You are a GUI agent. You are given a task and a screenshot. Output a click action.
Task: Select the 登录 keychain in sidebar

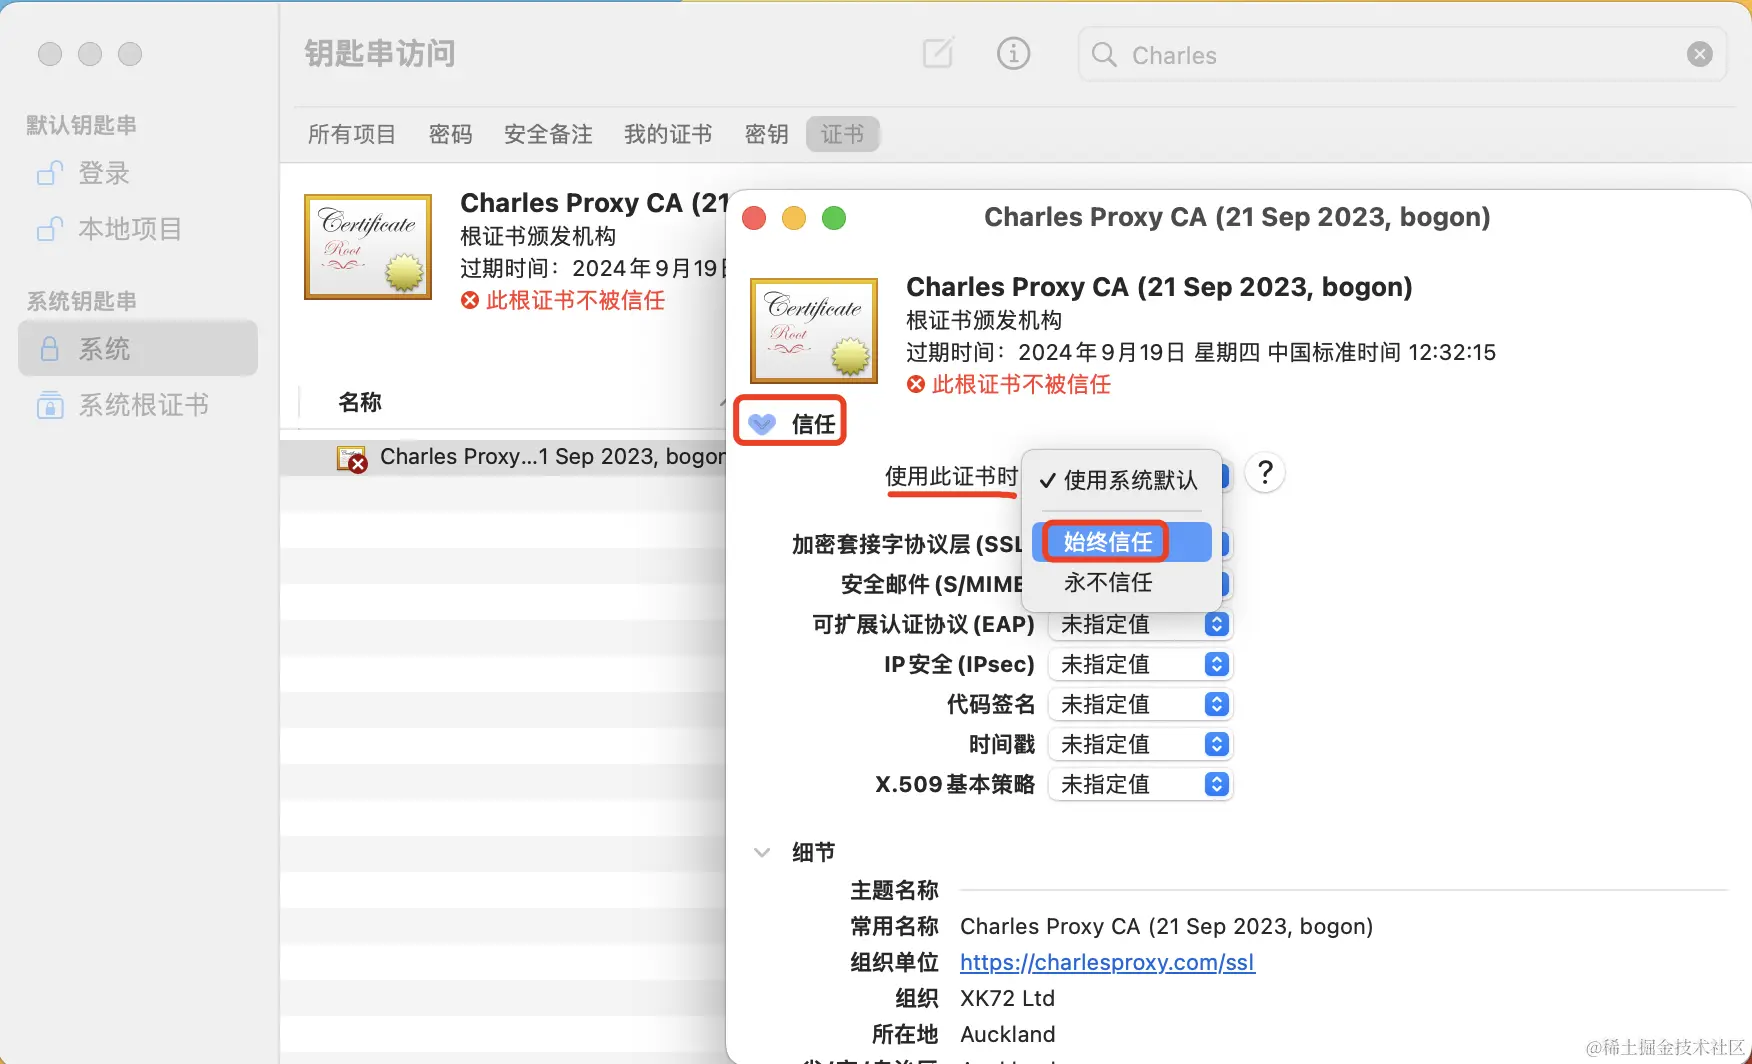pos(138,173)
